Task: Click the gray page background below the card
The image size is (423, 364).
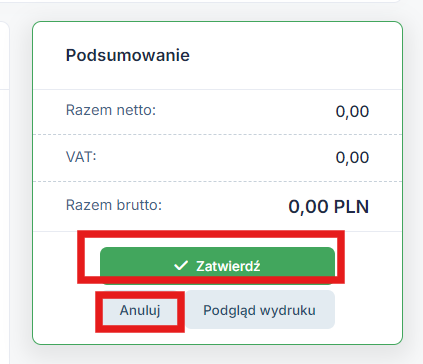Action: 217,355
